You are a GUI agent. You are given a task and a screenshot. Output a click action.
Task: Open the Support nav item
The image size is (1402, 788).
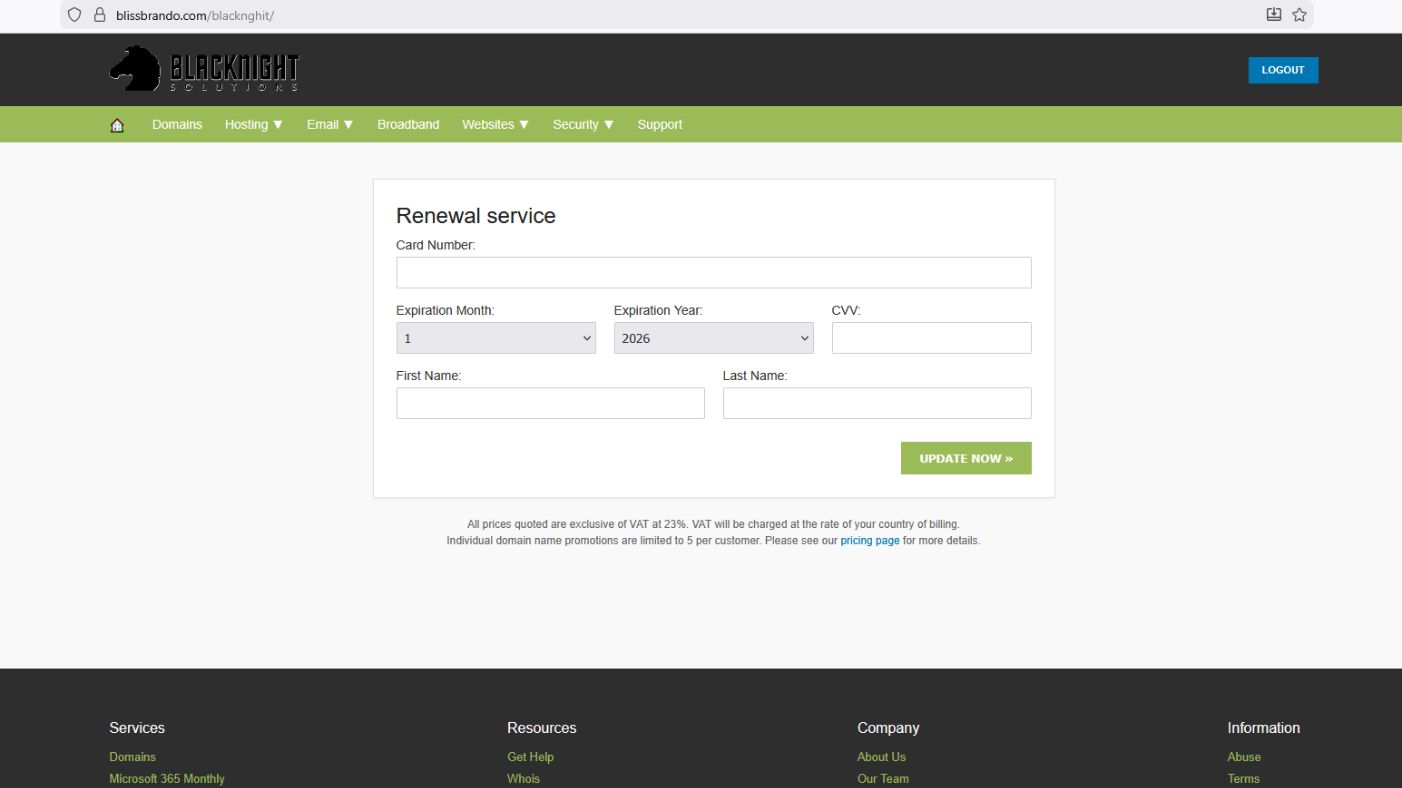pos(659,125)
